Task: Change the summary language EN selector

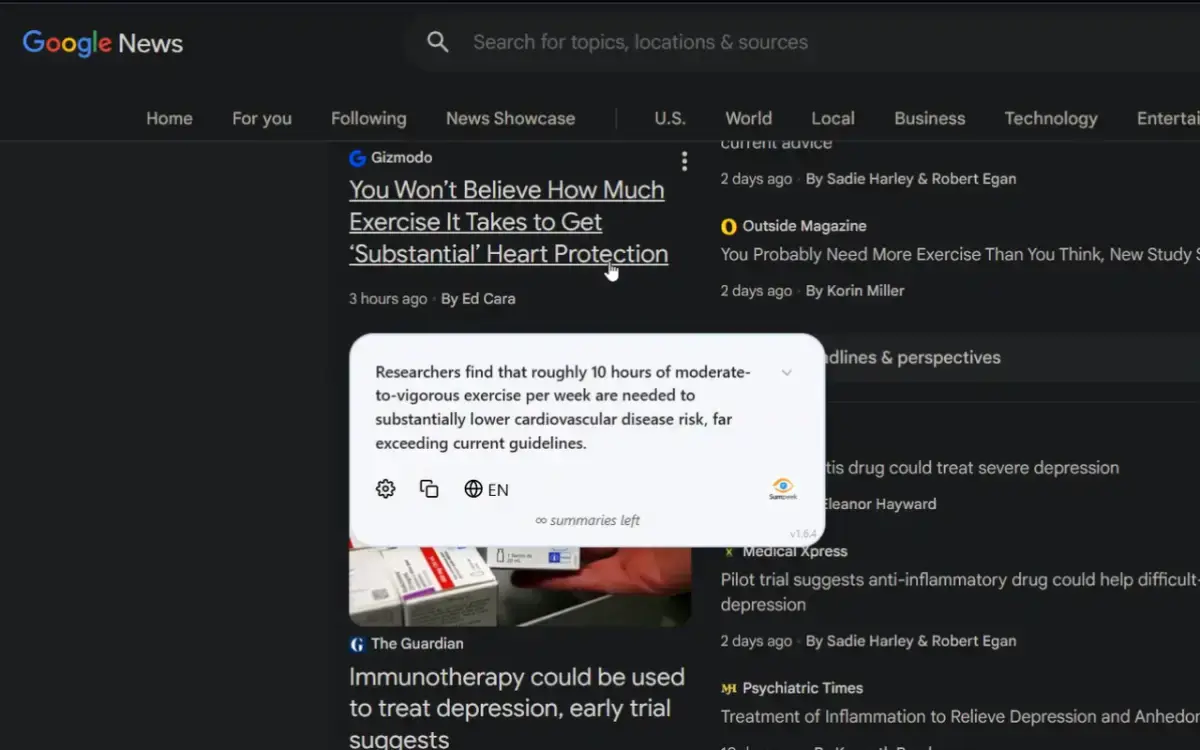Action: coord(487,489)
